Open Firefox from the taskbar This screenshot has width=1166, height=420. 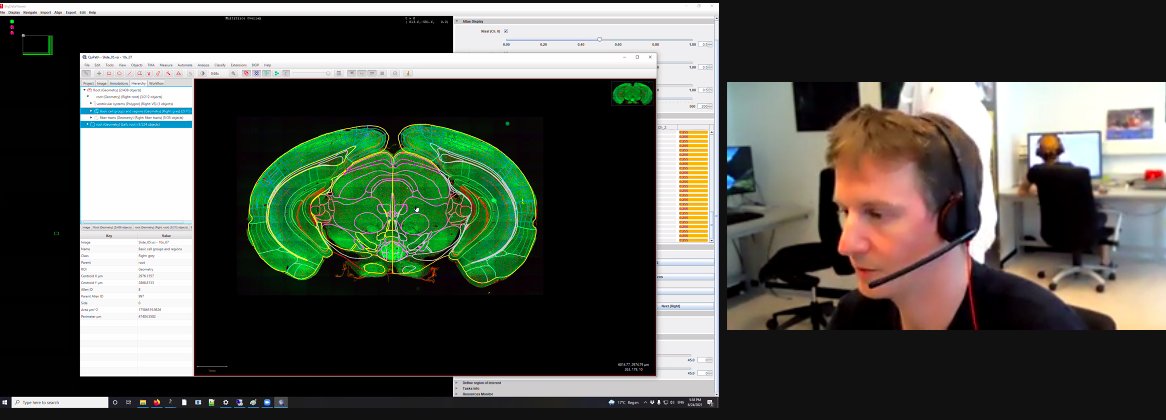[156, 402]
